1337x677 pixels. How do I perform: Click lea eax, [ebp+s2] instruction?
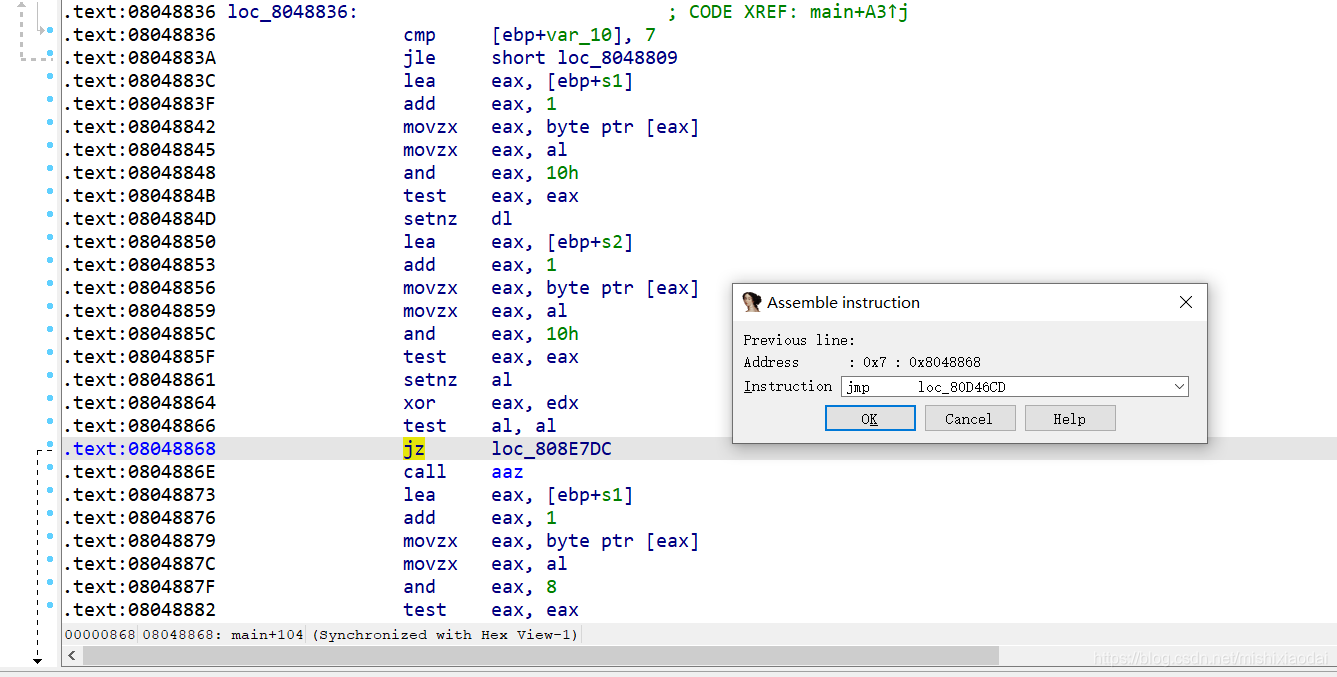tap(518, 242)
